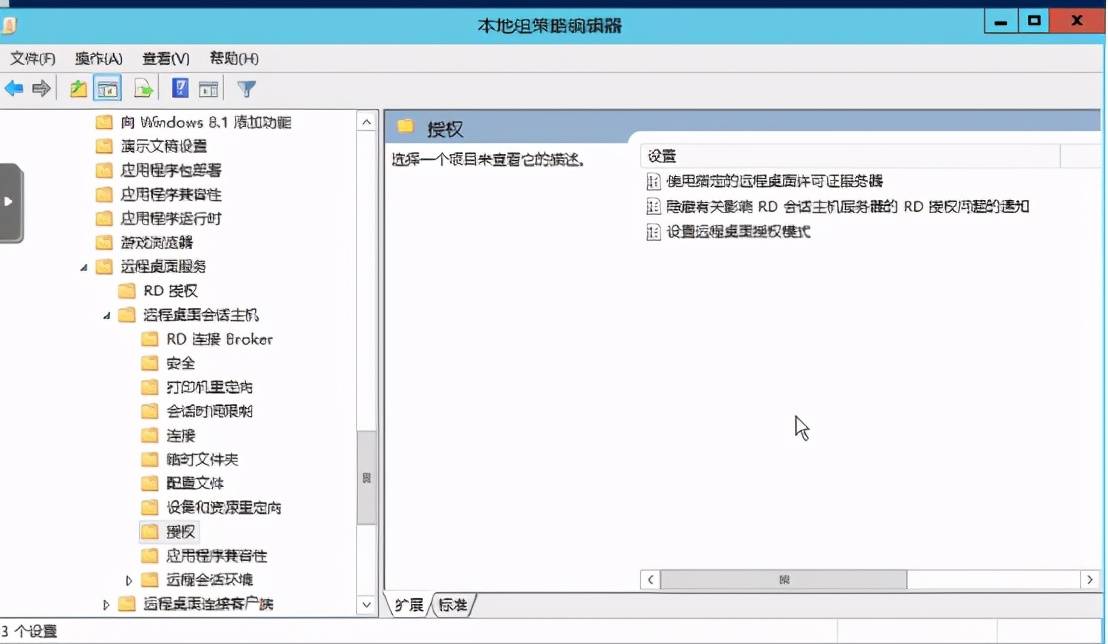Open 隐藏有关影响 RD 会话主机服务器 setting
1108x644 pixels.
(x=837, y=207)
